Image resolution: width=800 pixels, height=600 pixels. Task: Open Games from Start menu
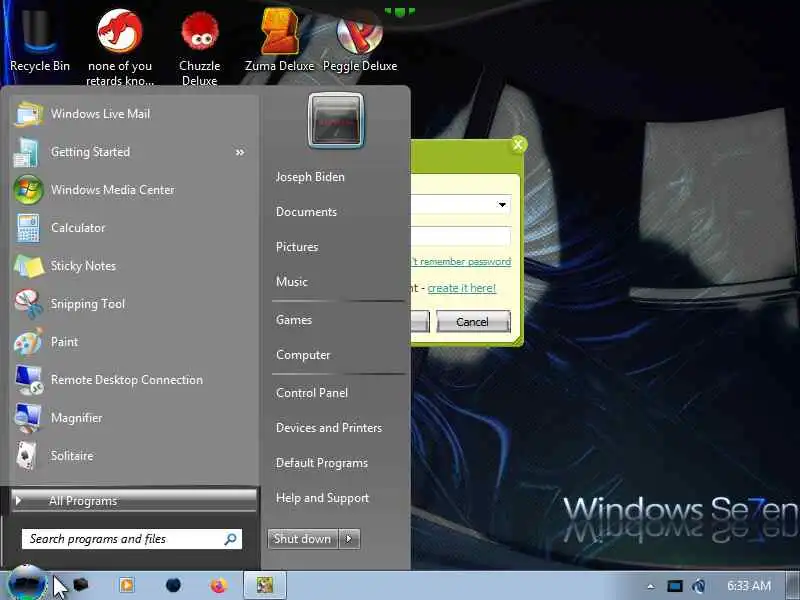tap(294, 320)
